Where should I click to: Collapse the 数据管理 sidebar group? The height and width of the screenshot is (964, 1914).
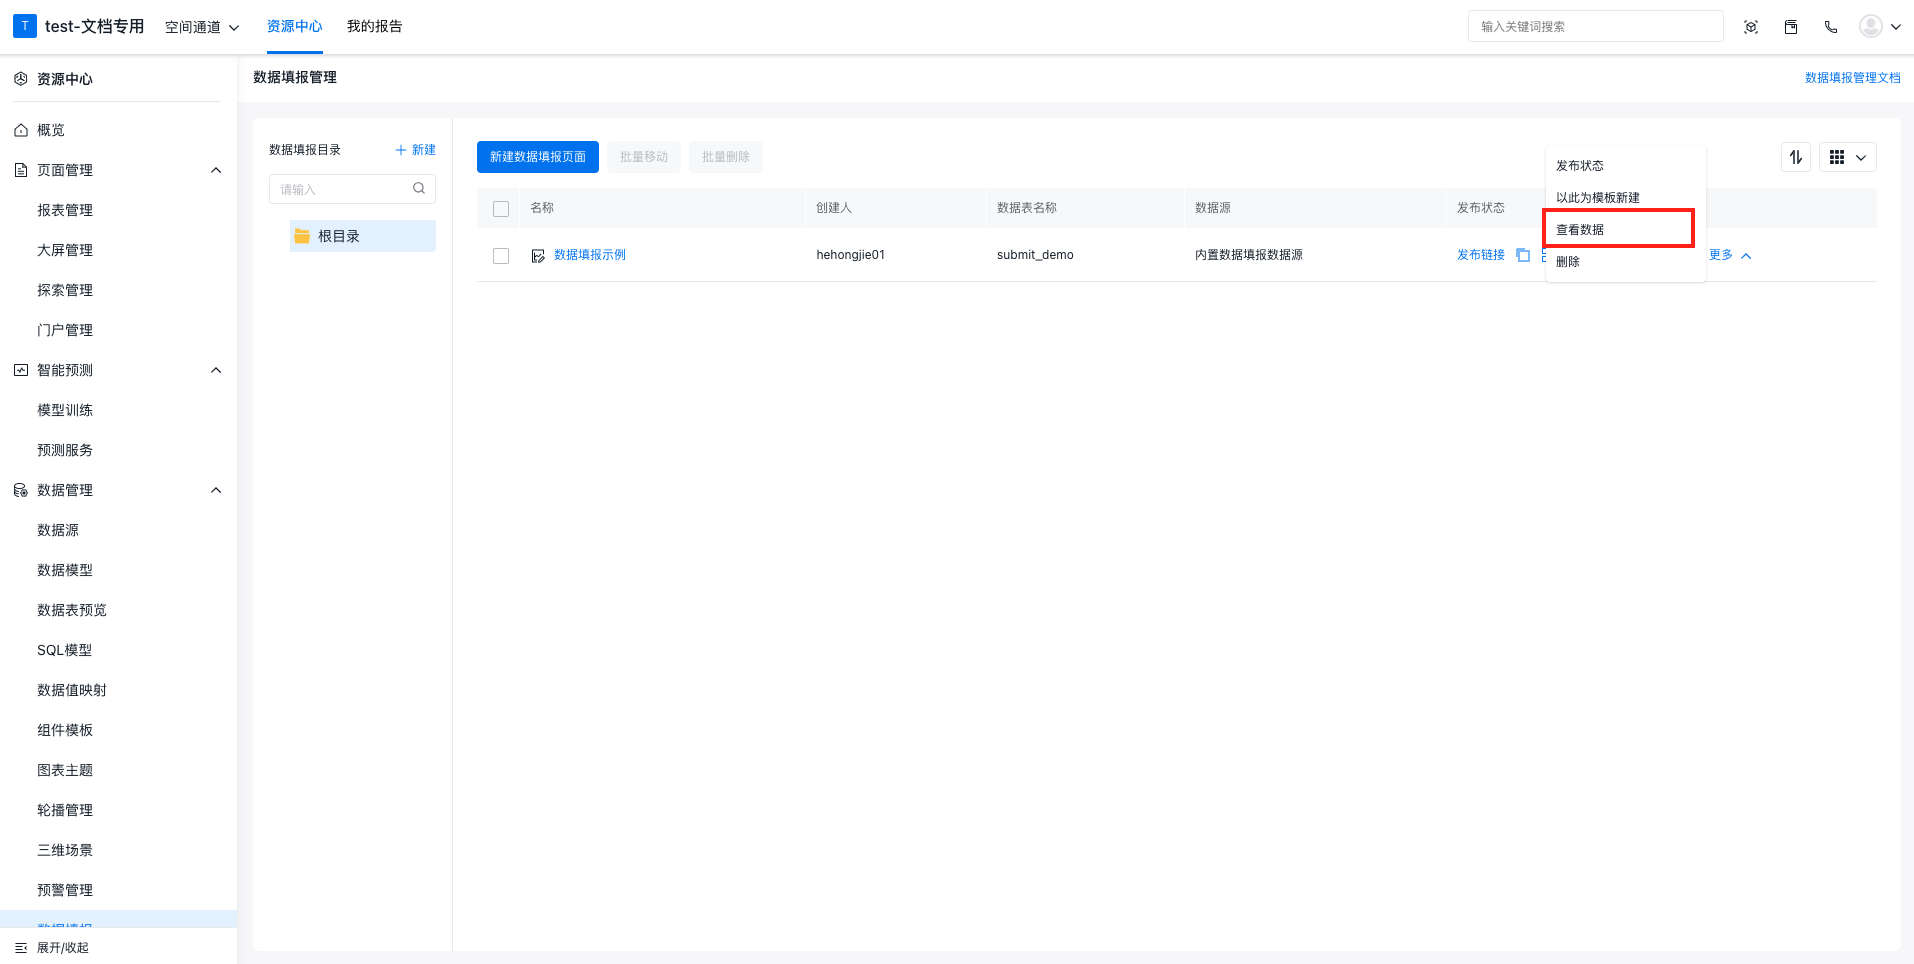pos(216,490)
